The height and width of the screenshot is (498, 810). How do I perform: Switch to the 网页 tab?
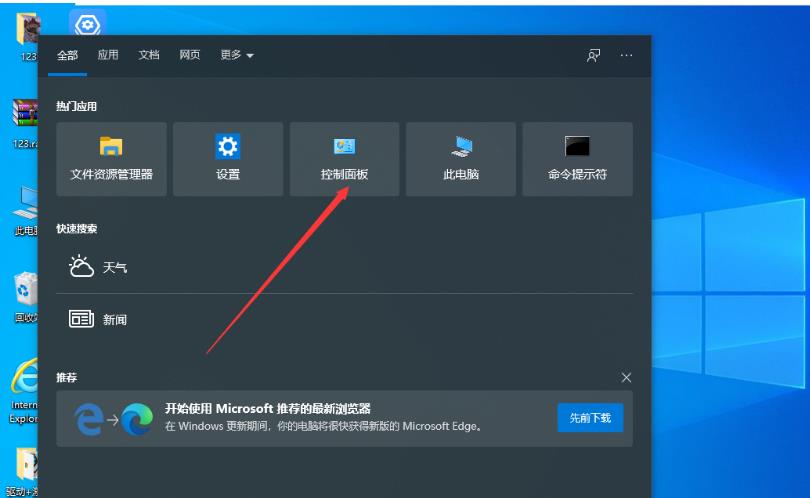tap(190, 55)
